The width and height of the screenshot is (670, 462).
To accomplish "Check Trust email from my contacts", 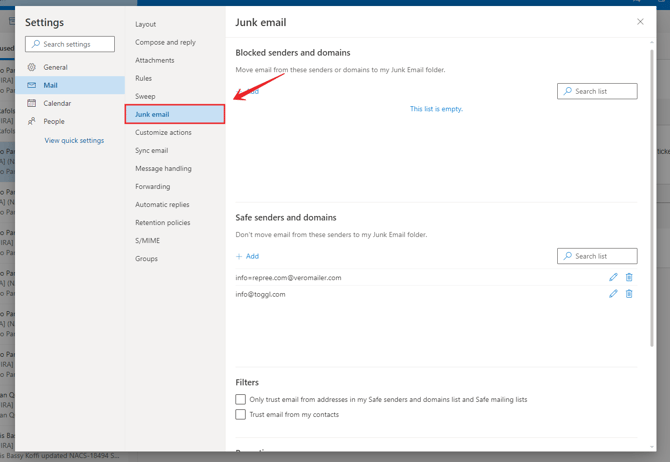I will coord(241,414).
